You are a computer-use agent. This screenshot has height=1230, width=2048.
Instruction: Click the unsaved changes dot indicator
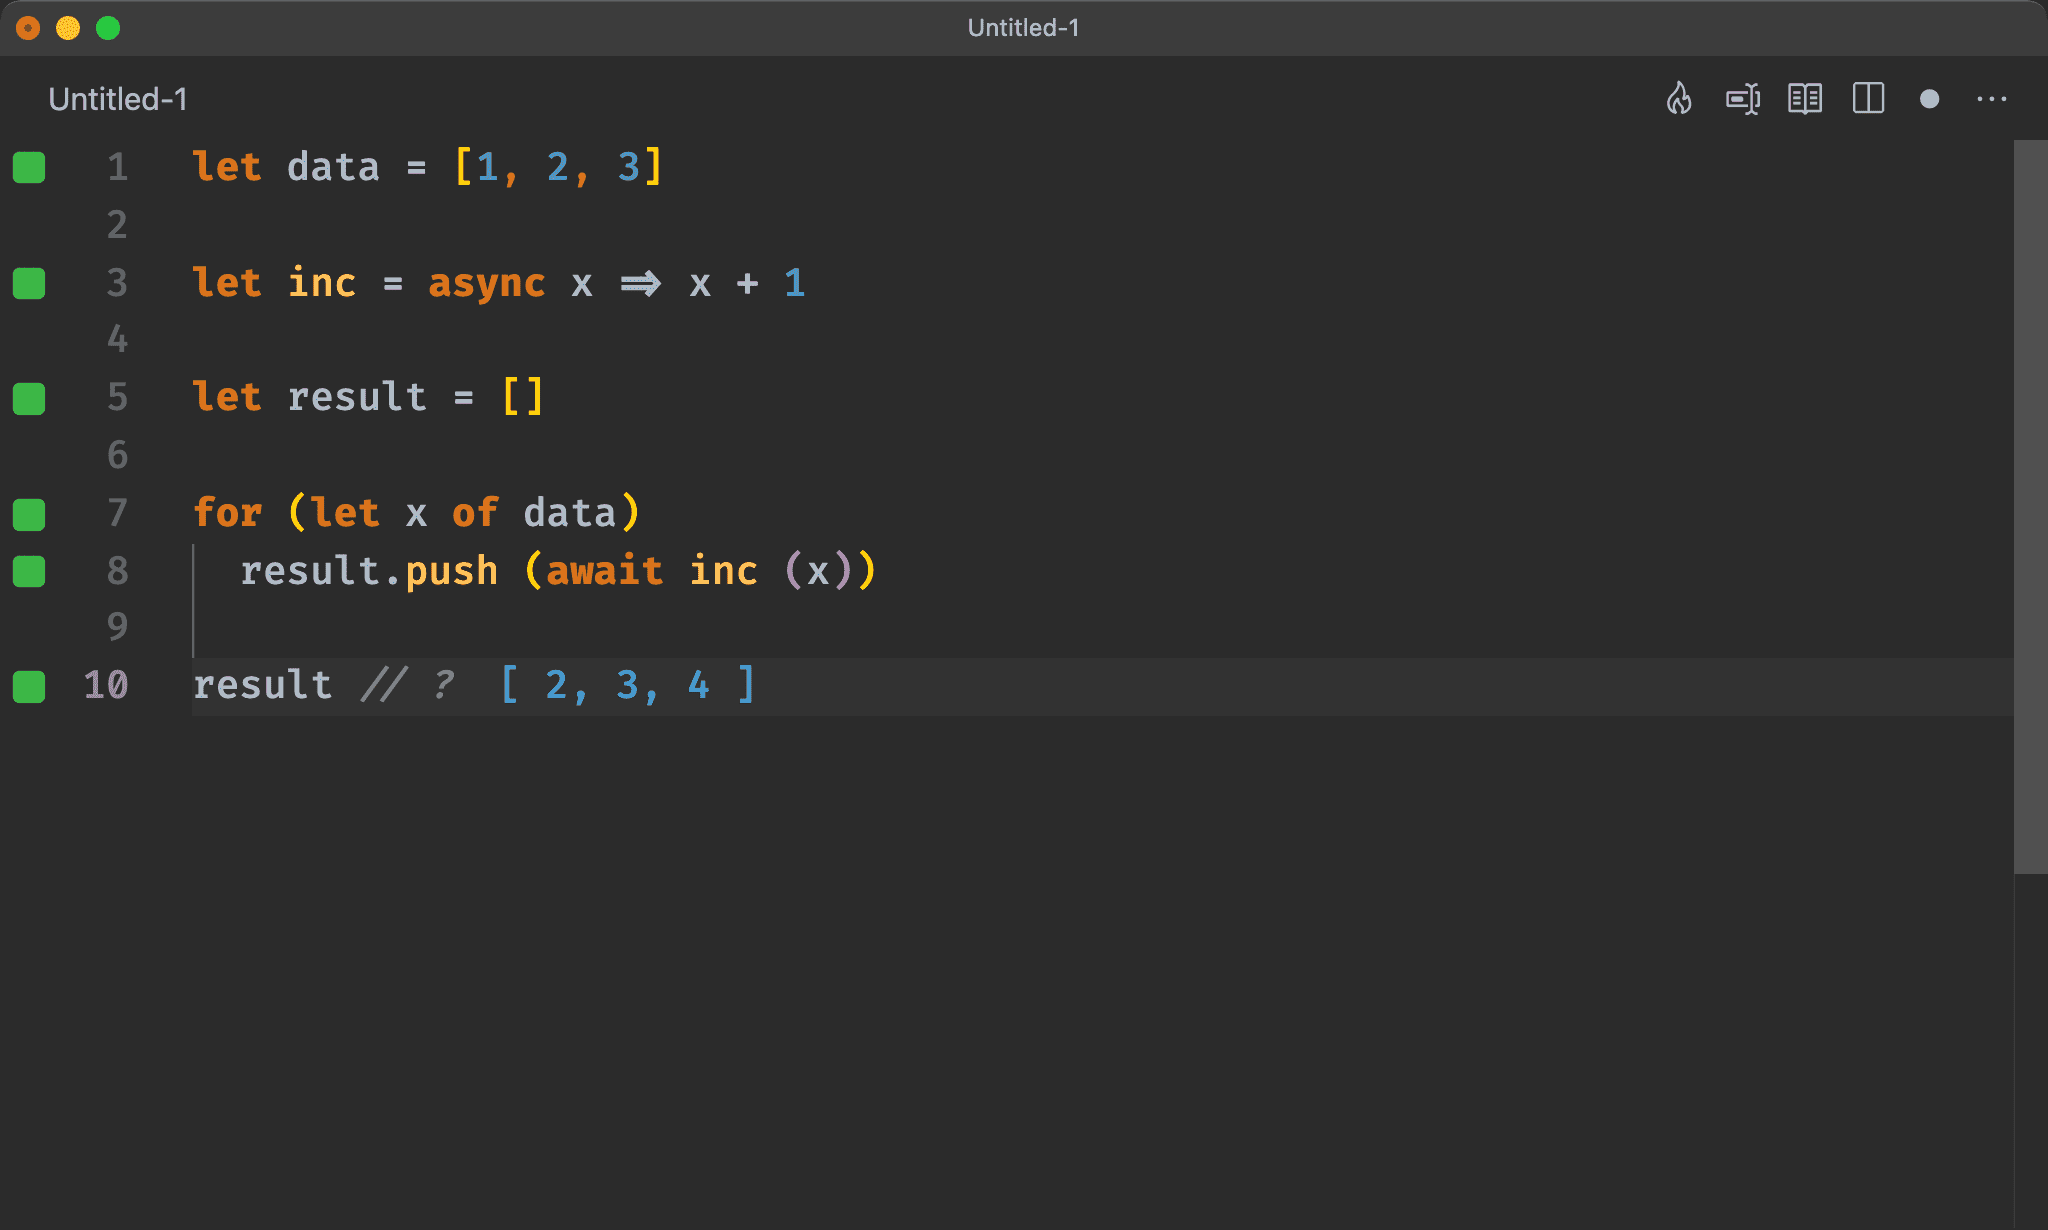[x=1930, y=99]
